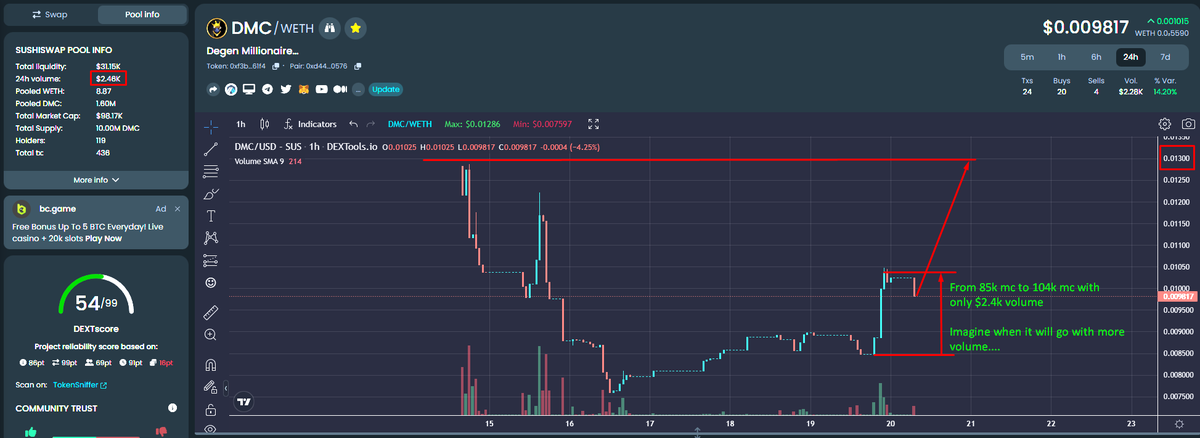Select the brush drawing tool
The image size is (1200, 438).
pyautogui.click(x=211, y=193)
